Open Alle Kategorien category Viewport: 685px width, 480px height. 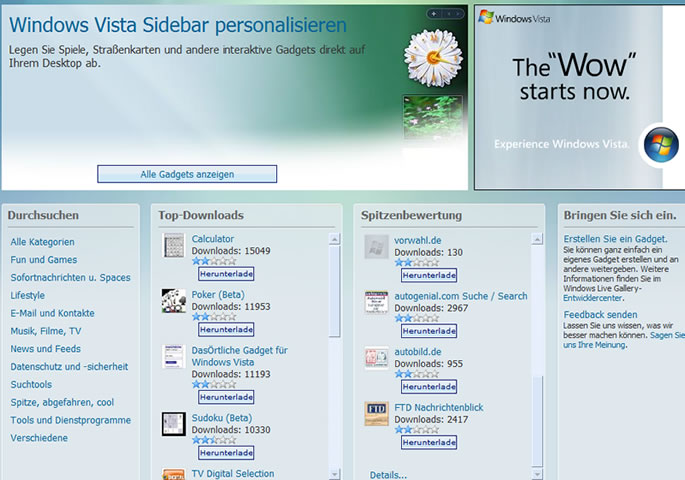[42, 242]
